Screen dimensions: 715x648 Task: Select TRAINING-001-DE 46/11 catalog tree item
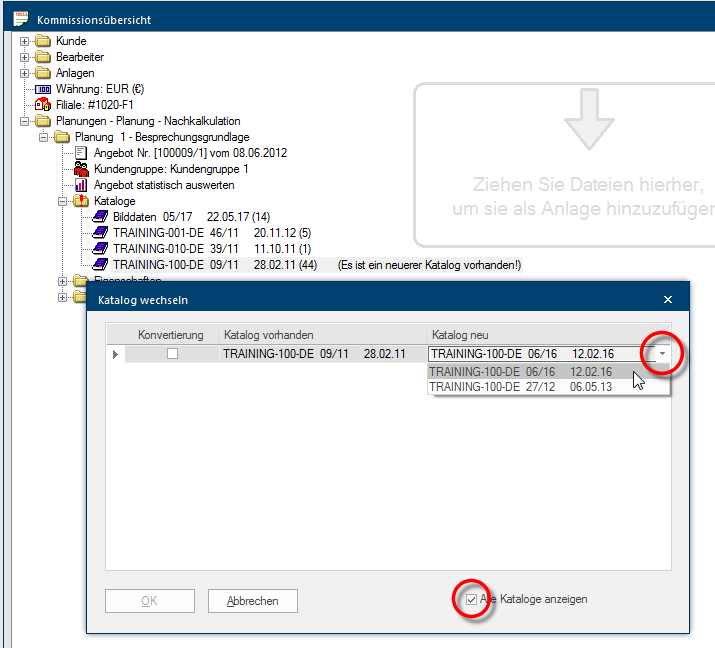(158, 233)
